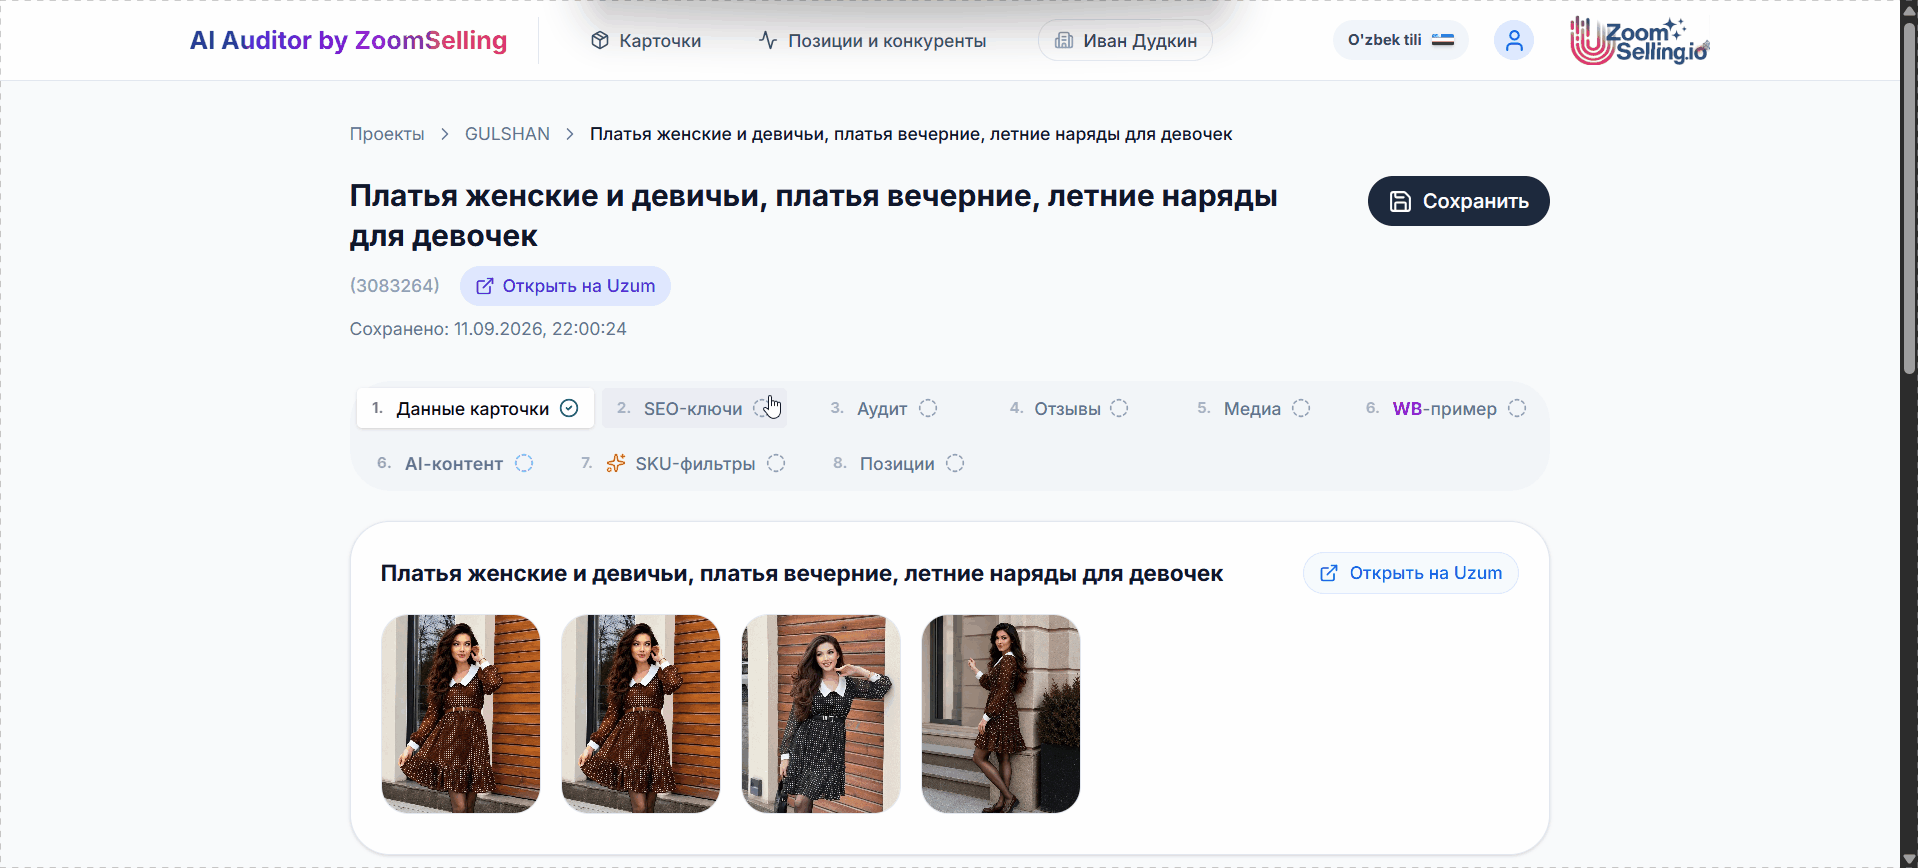
Task: Open the Карточки menu item
Action: (646, 41)
